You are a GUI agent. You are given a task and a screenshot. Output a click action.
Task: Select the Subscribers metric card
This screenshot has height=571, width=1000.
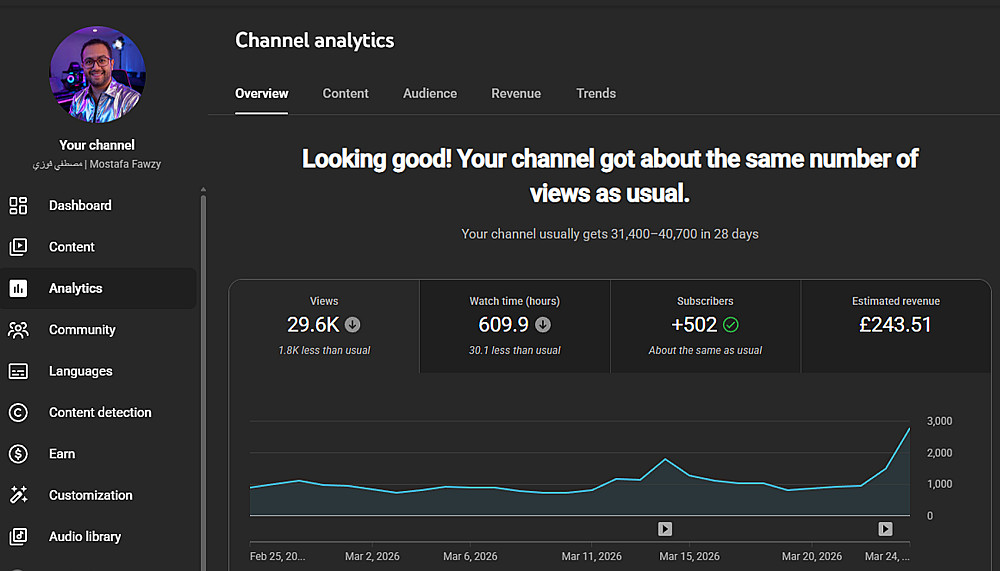click(705, 326)
